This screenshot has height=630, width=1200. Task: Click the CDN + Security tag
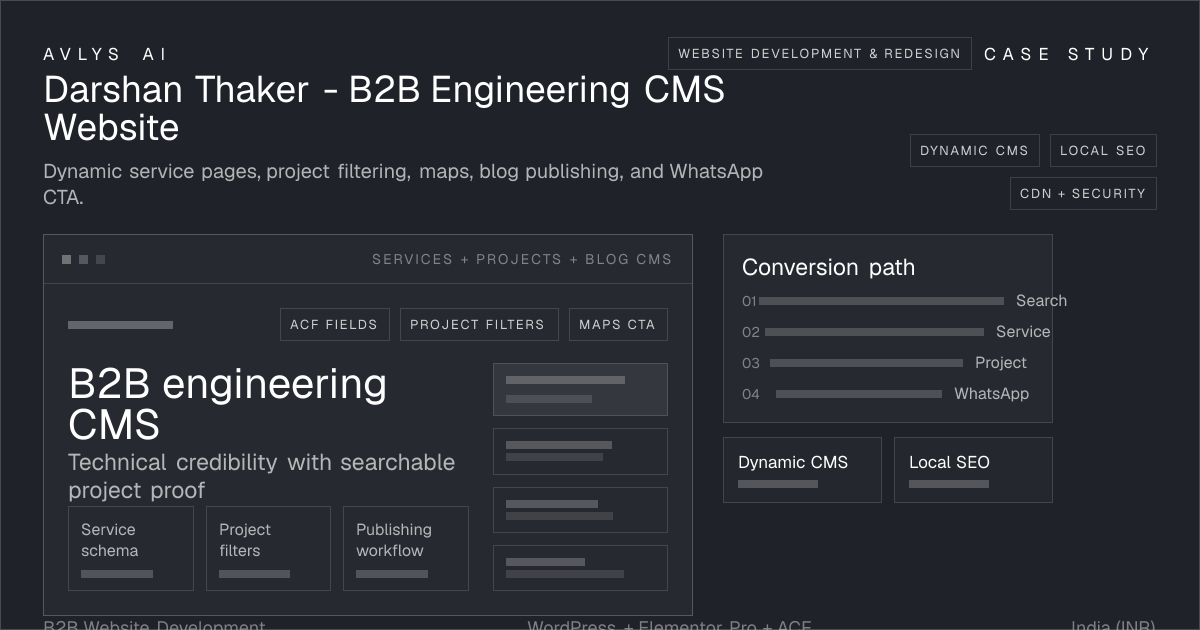point(1083,194)
